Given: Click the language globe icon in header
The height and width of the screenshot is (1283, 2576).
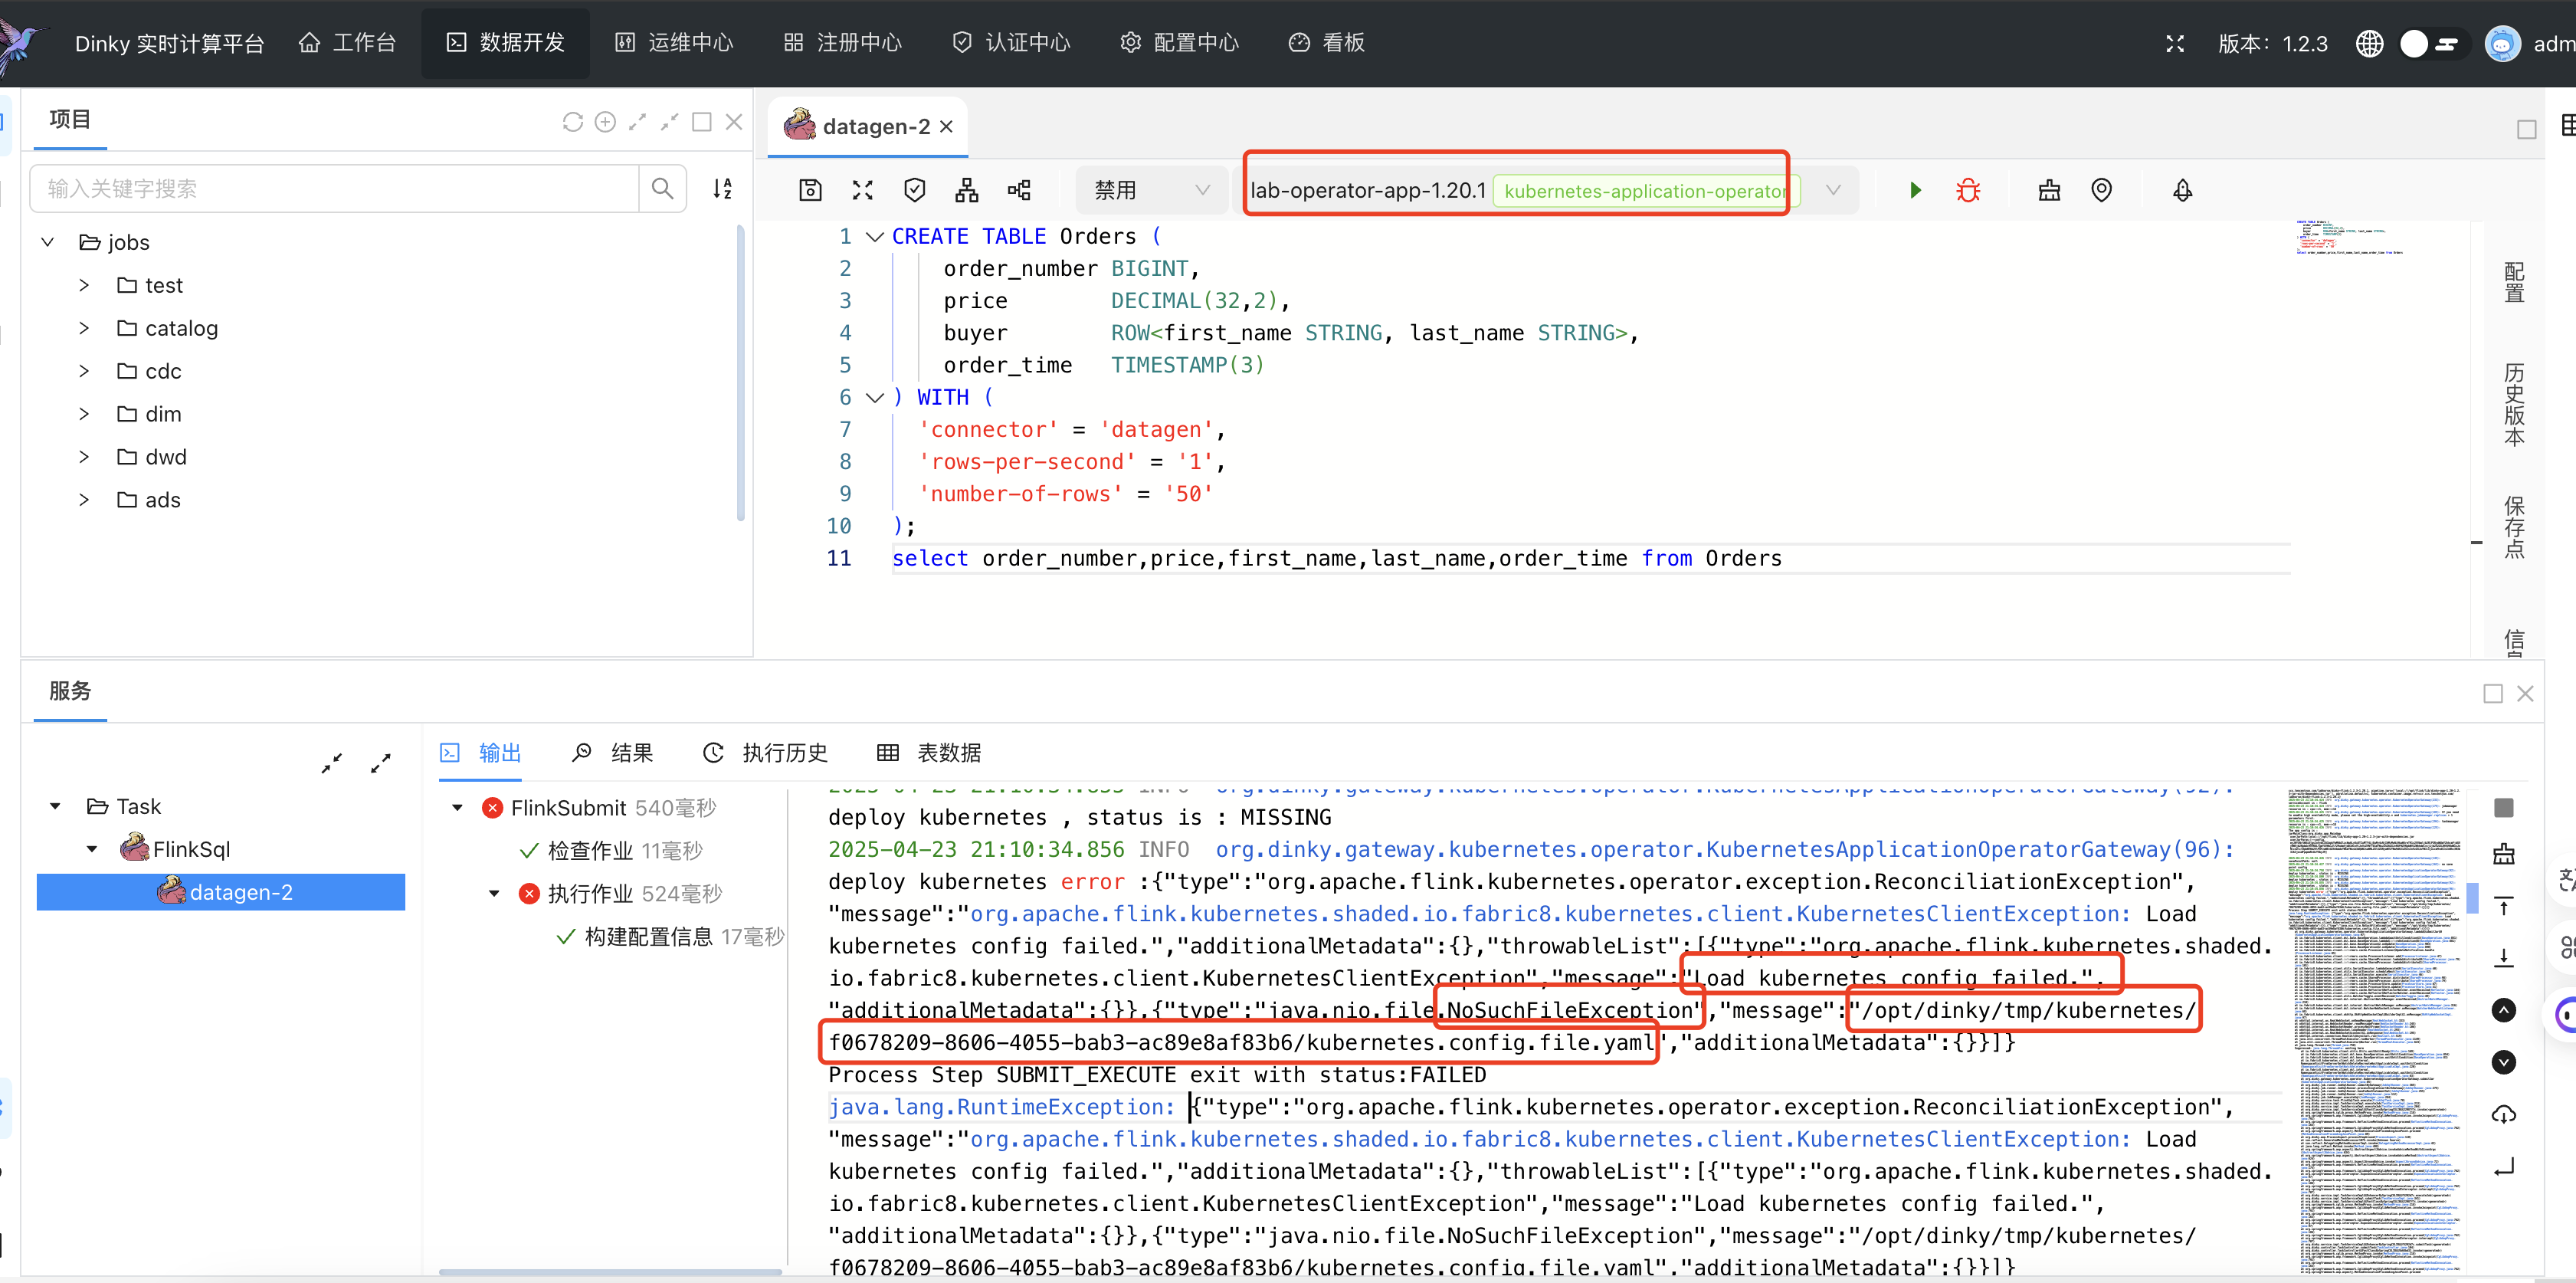Looking at the screenshot, I should click(2369, 44).
